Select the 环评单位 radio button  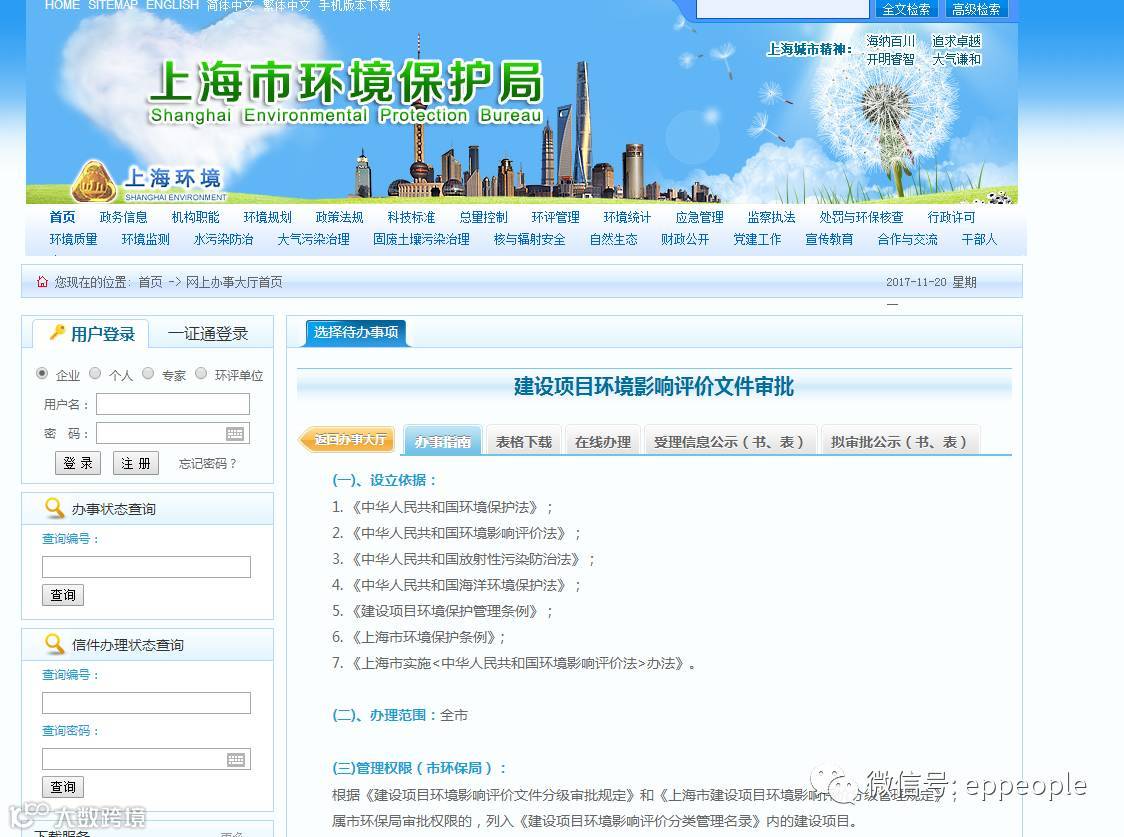coord(201,373)
